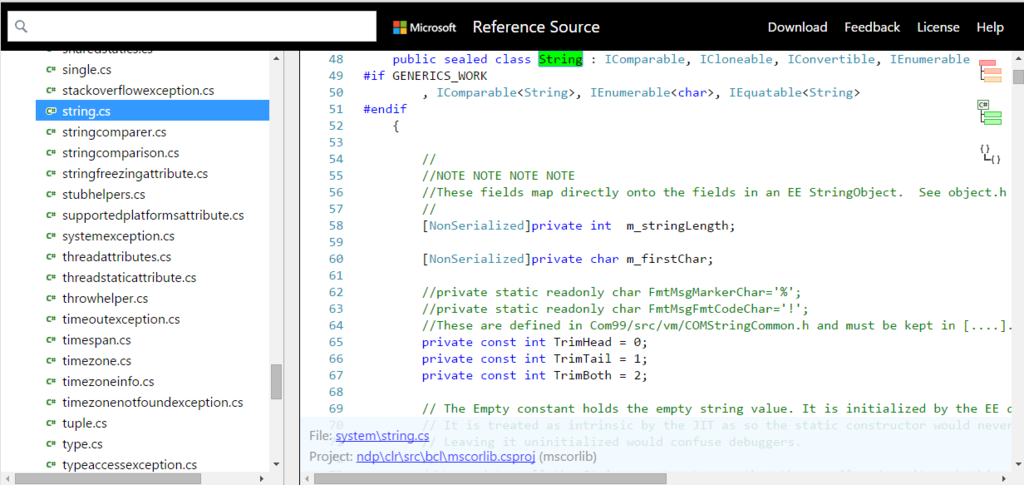Open typeaccessexception.cs in file tree
Viewport: 1024px width, 485px height.
[x=129, y=465]
